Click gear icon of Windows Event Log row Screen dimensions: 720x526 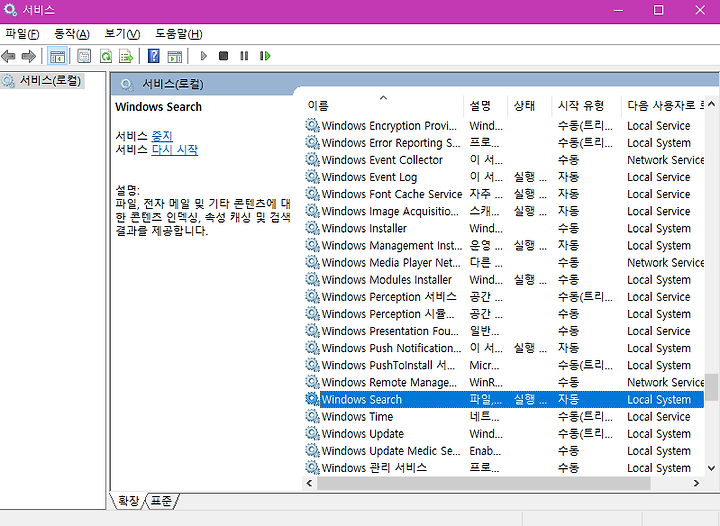(312, 177)
